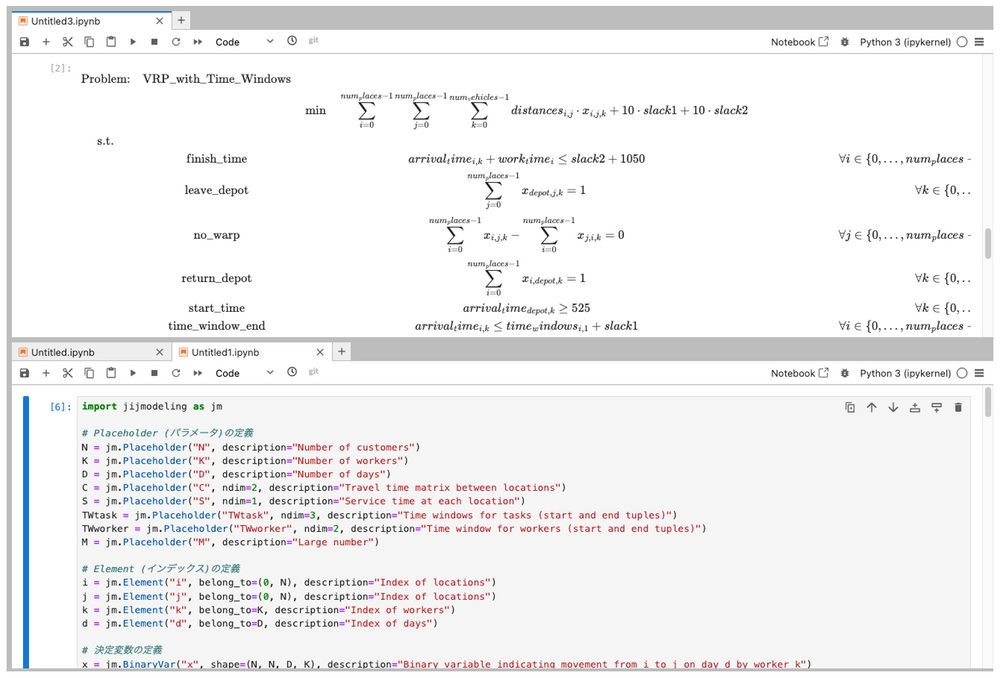Restart the kernel in the Untitled1 notebook toolbar
Viewport: 1000px width, 678px height.
176,373
